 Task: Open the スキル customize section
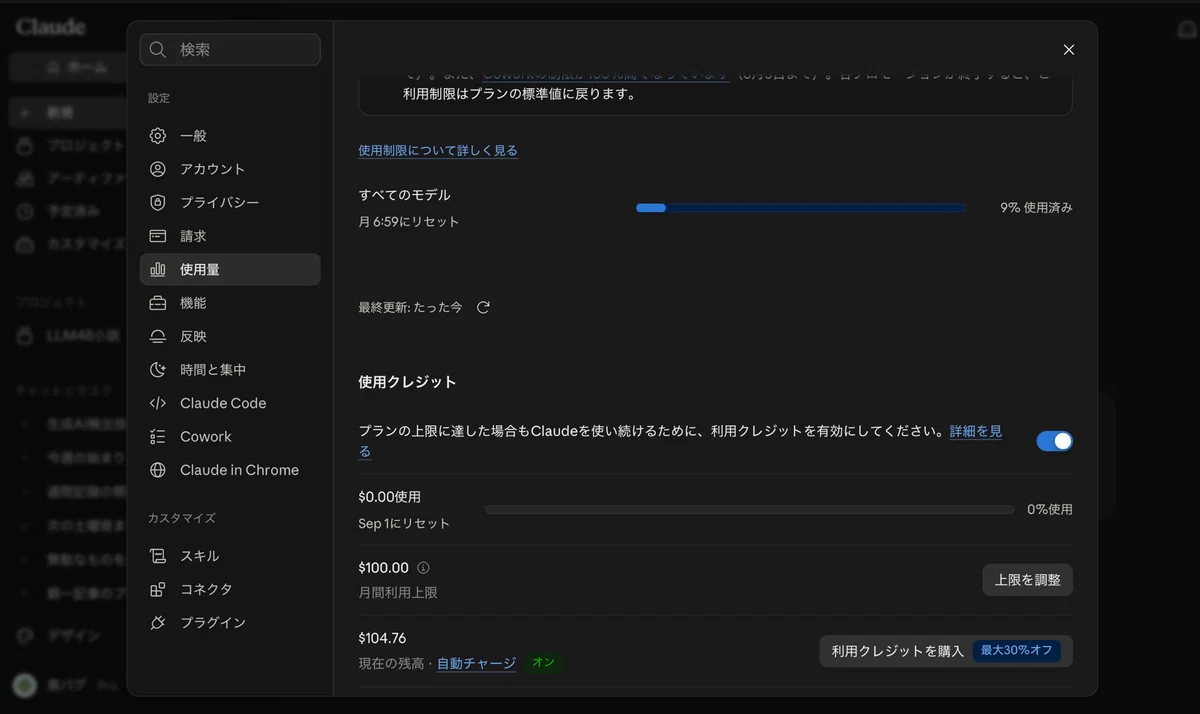click(230, 556)
